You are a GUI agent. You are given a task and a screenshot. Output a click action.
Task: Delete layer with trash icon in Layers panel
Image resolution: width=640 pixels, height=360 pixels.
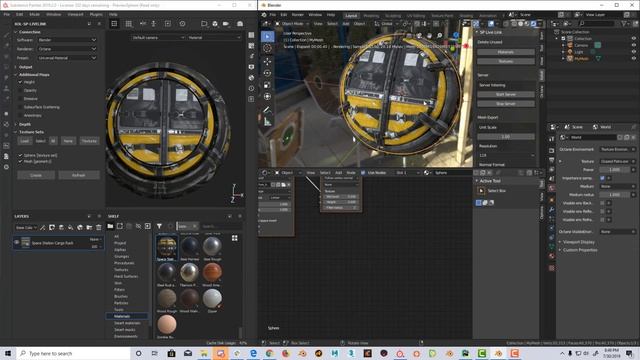point(99,227)
